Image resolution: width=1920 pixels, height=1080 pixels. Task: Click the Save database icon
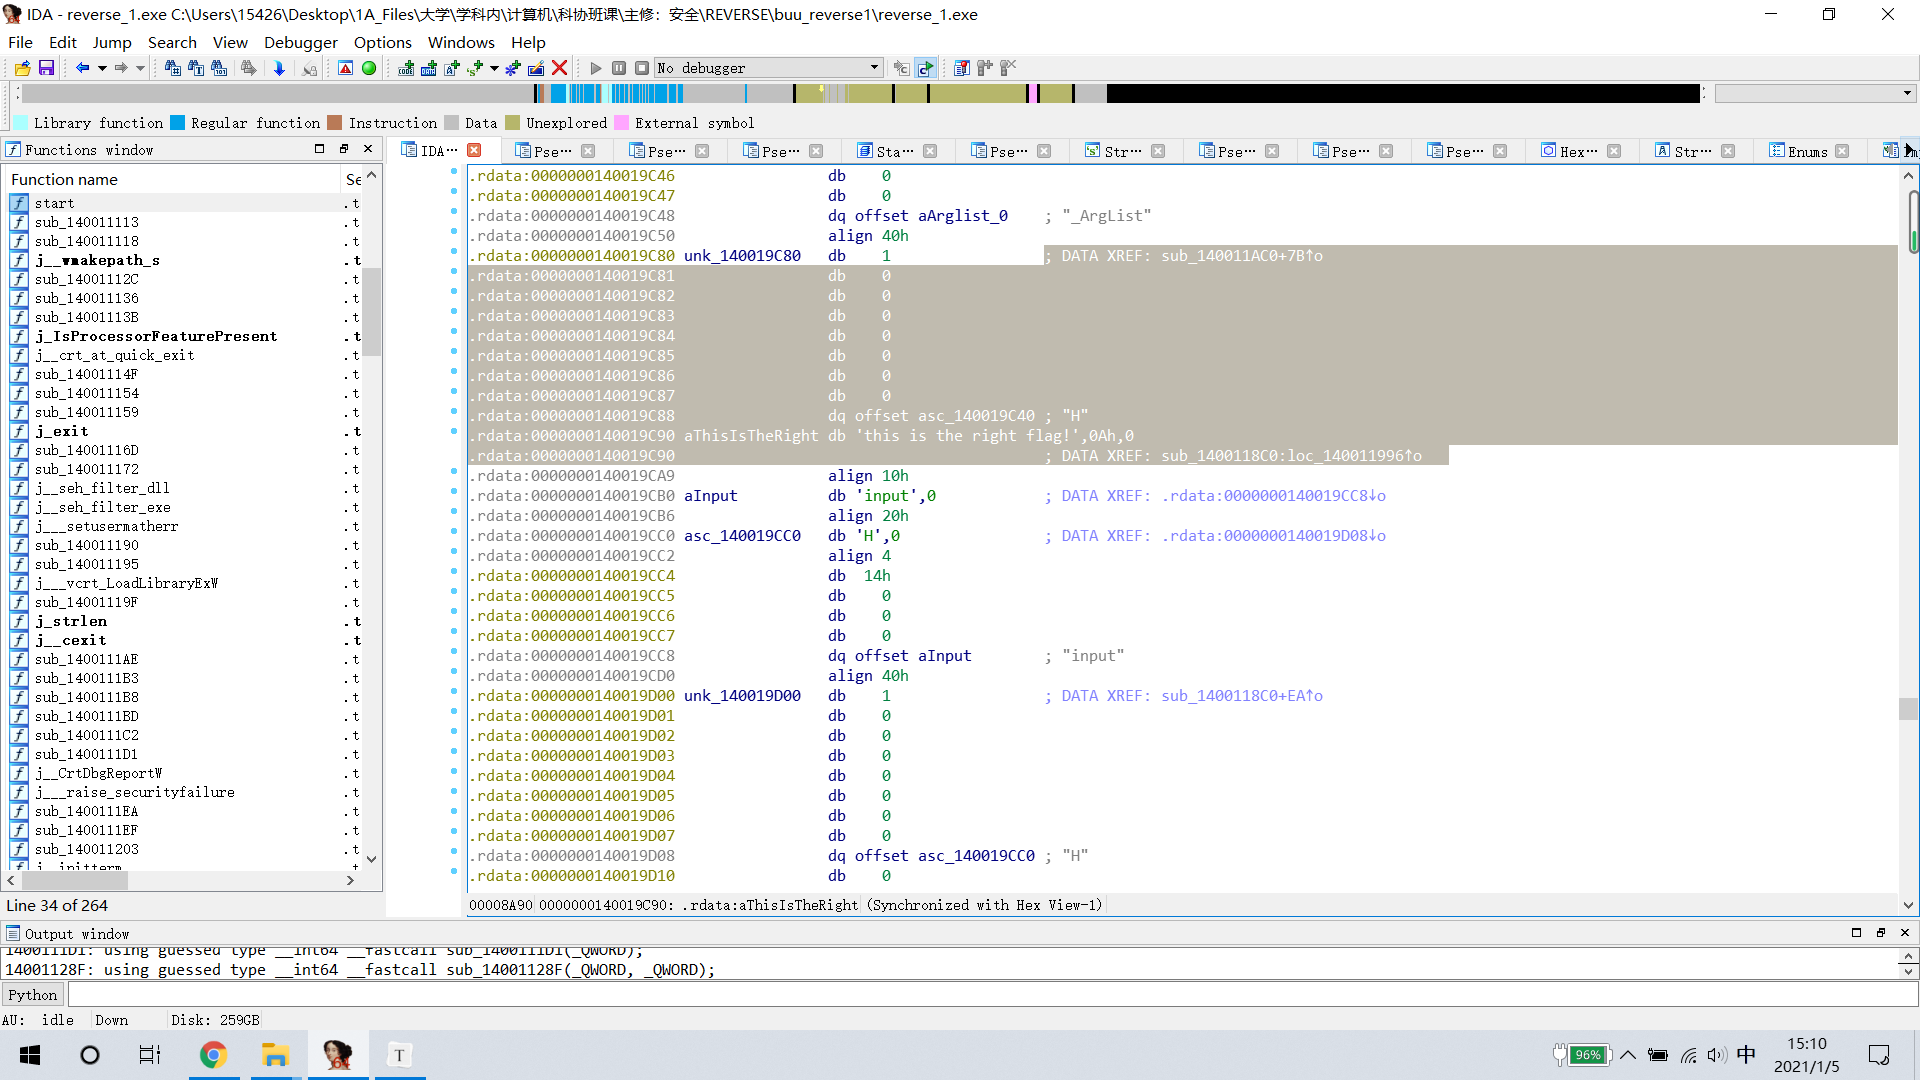(x=46, y=68)
